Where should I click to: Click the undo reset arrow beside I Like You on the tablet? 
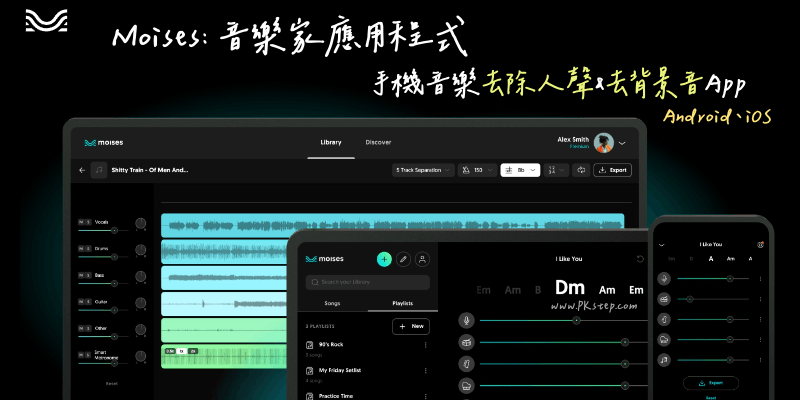pos(640,259)
